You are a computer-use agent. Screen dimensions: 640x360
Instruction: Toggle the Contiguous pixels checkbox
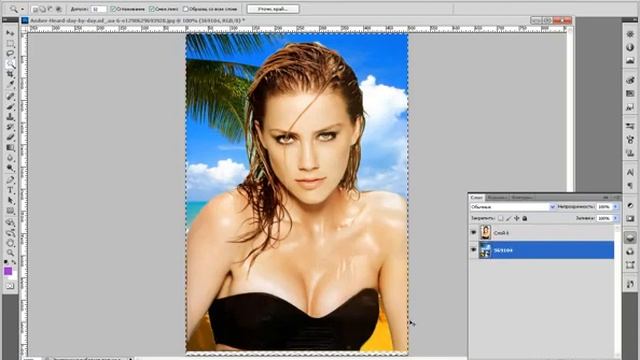point(152,9)
